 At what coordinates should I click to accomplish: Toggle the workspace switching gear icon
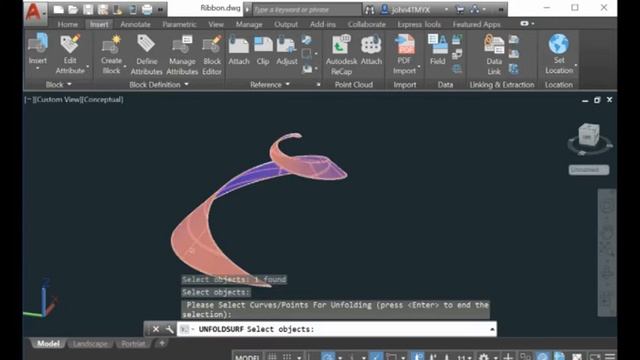(484, 357)
